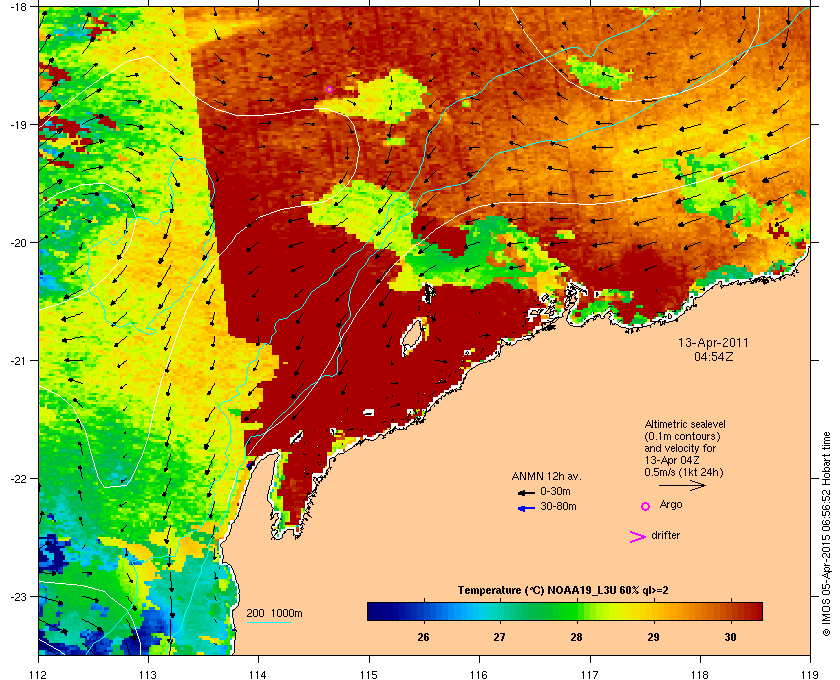Click the '0.5m/s (1kt 24h)' text
This screenshot has width=840, height=680.
coord(684,473)
